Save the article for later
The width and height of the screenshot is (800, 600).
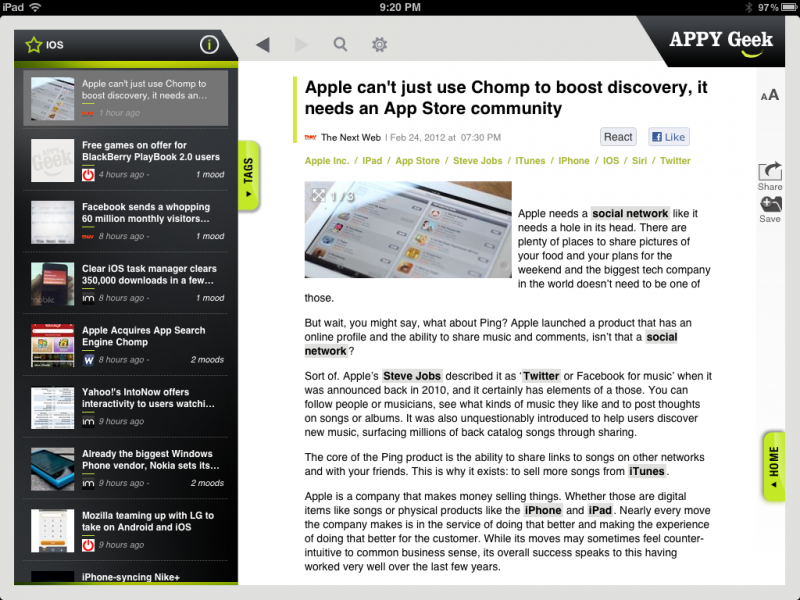[770, 210]
